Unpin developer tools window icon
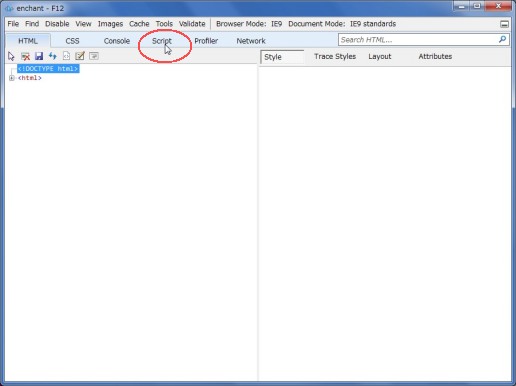This screenshot has height=386, width=516. [x=504, y=24]
